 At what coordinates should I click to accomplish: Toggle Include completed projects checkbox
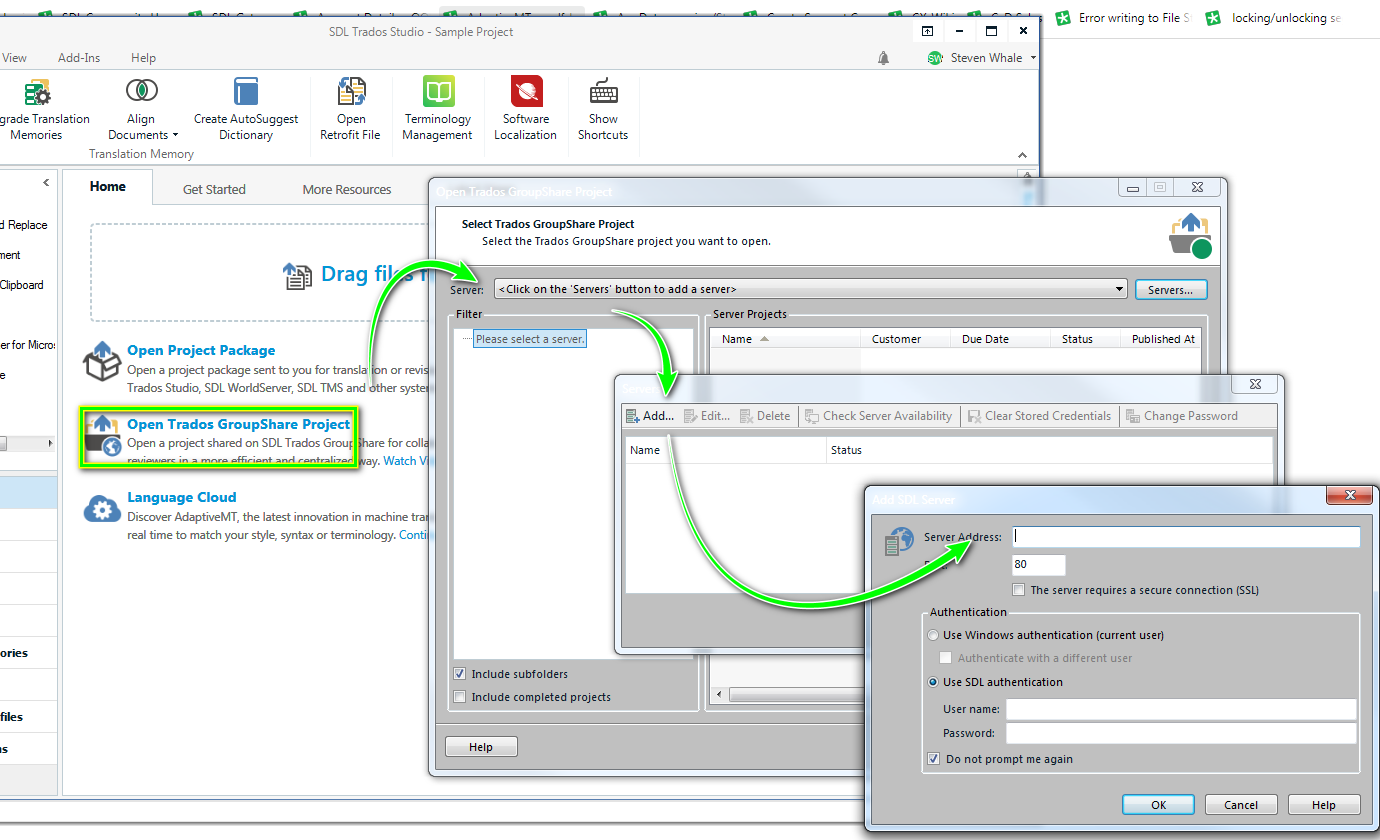coord(460,697)
